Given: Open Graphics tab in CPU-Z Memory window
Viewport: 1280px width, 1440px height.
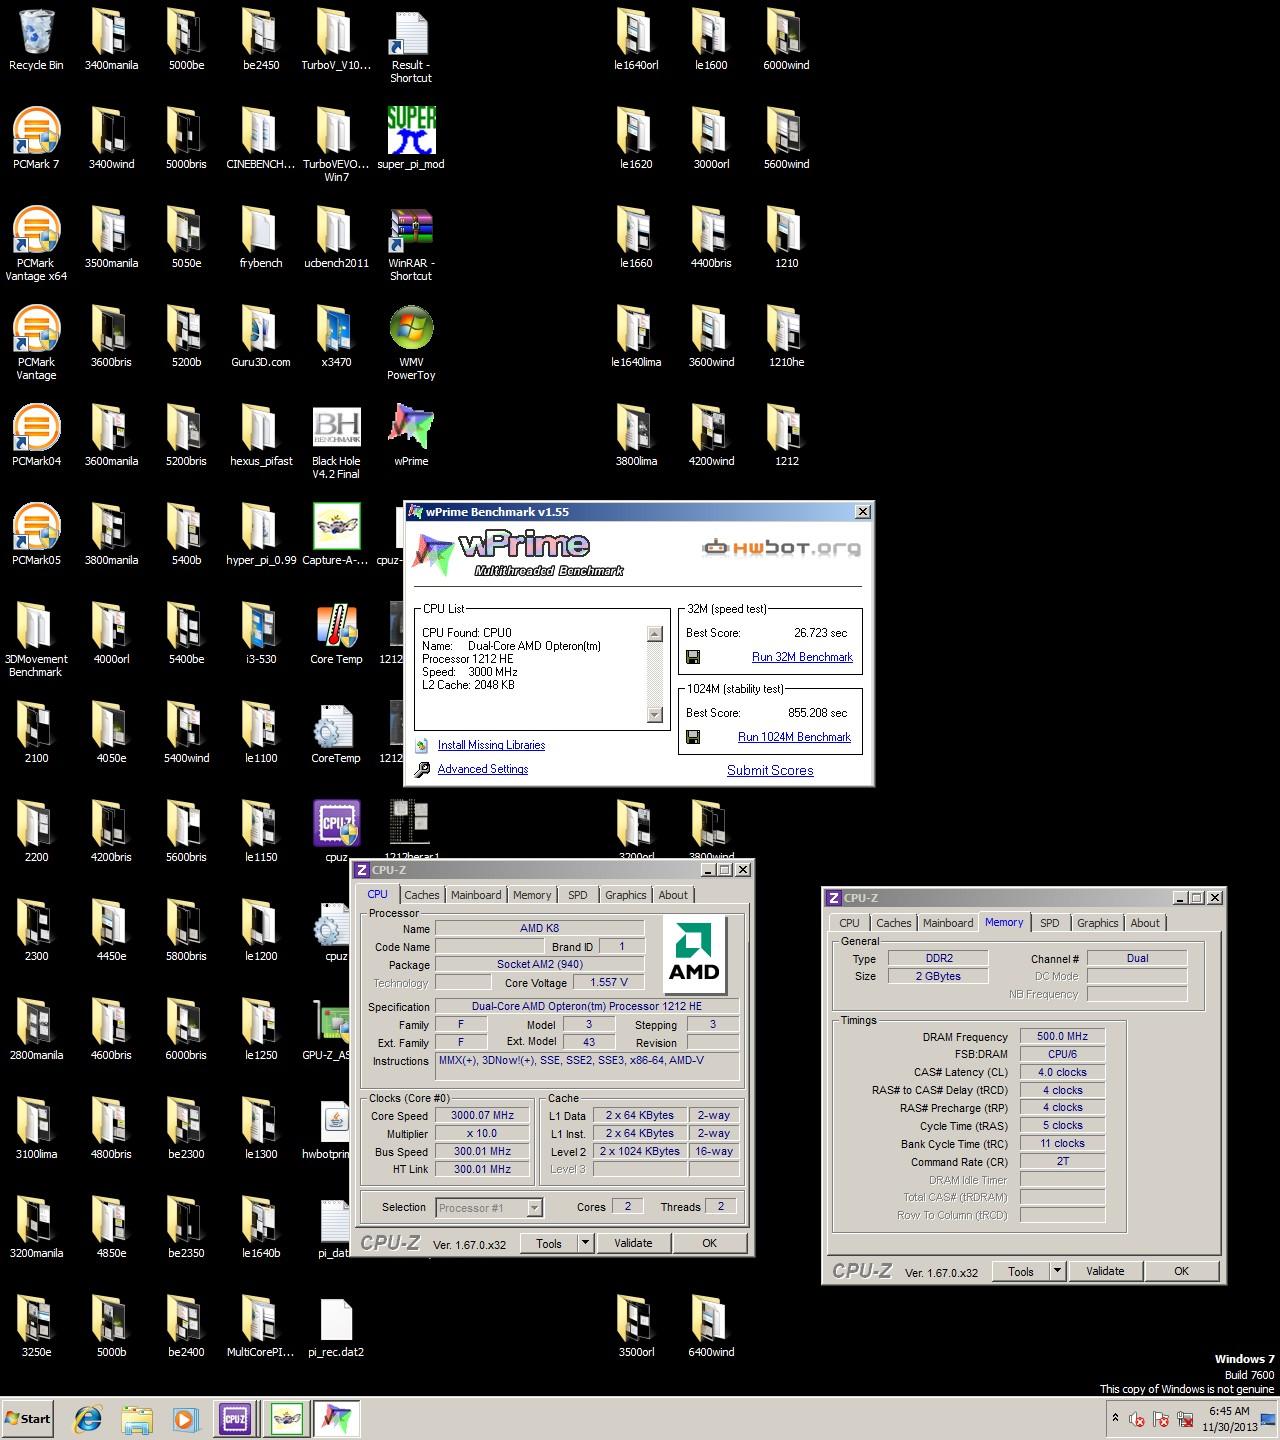Looking at the screenshot, I should (x=1098, y=923).
